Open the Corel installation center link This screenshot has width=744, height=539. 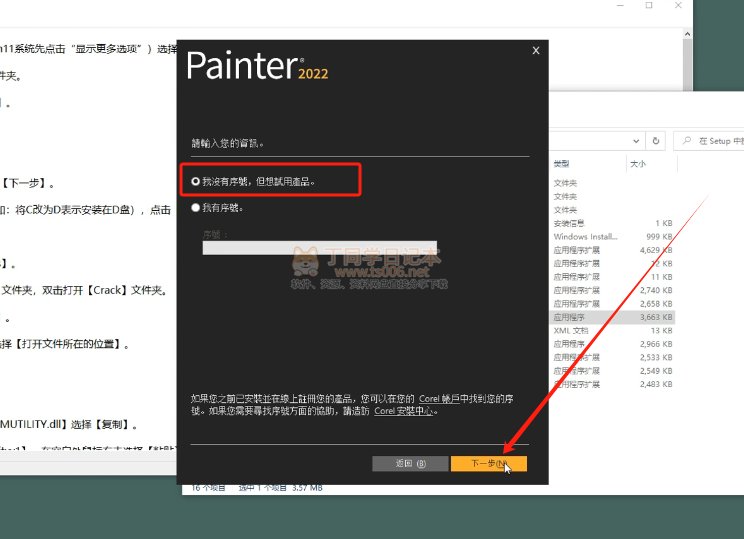point(404,411)
